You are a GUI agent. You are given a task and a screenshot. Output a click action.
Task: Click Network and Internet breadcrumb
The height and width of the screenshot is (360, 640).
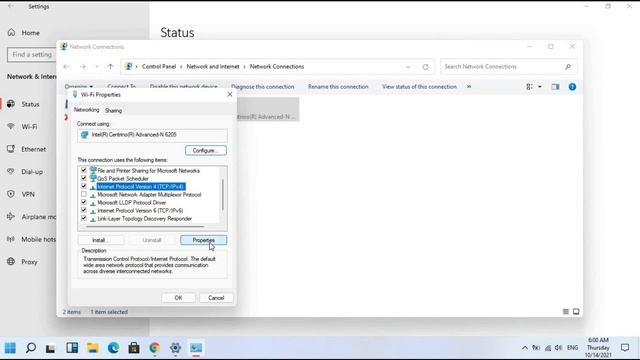(x=213, y=67)
